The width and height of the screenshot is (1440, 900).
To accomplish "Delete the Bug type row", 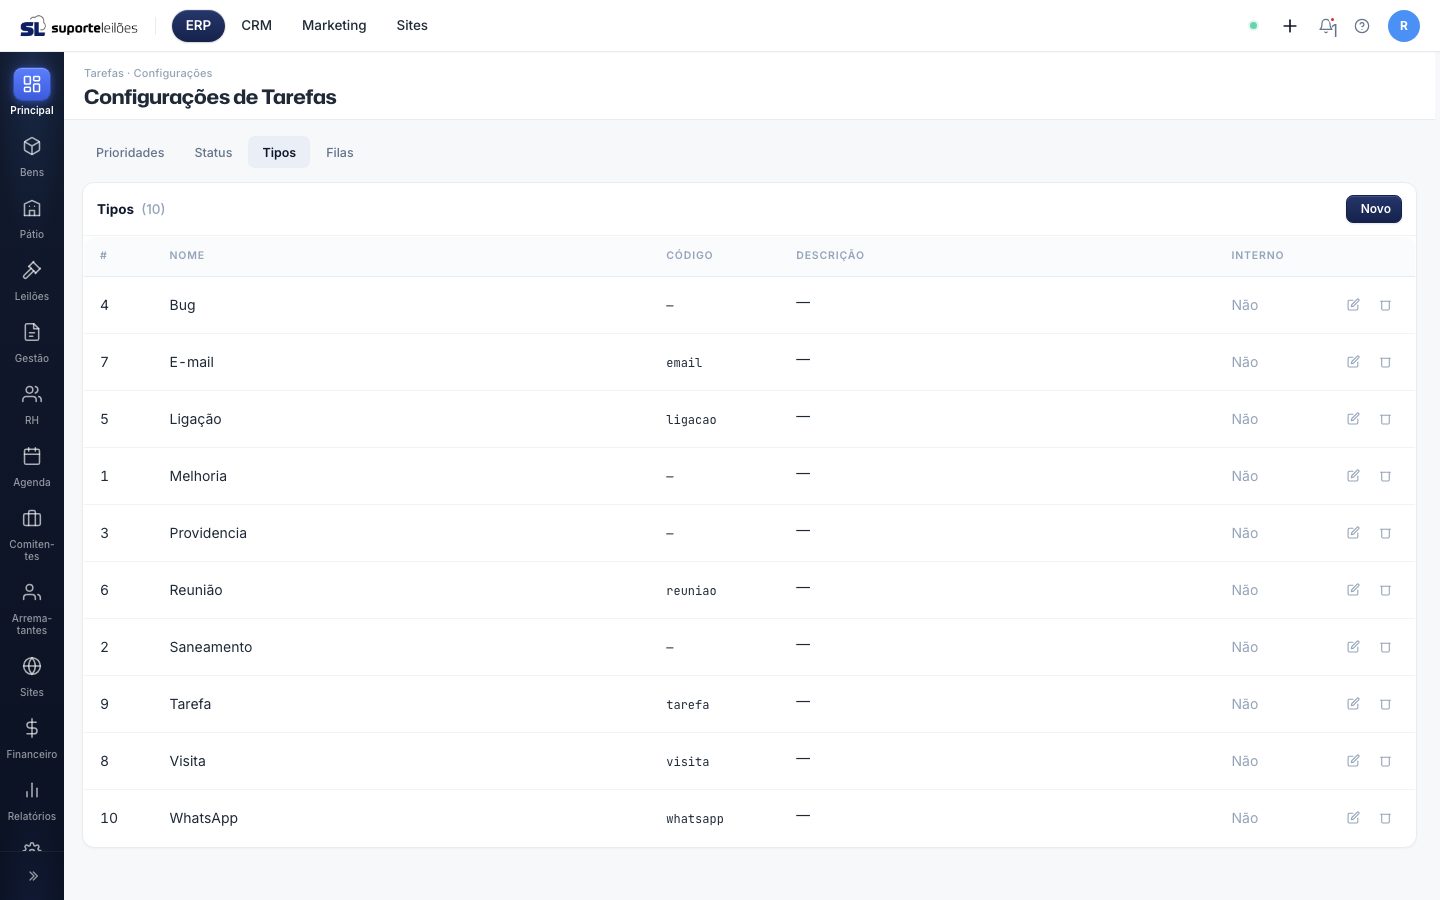I will pyautogui.click(x=1386, y=305).
